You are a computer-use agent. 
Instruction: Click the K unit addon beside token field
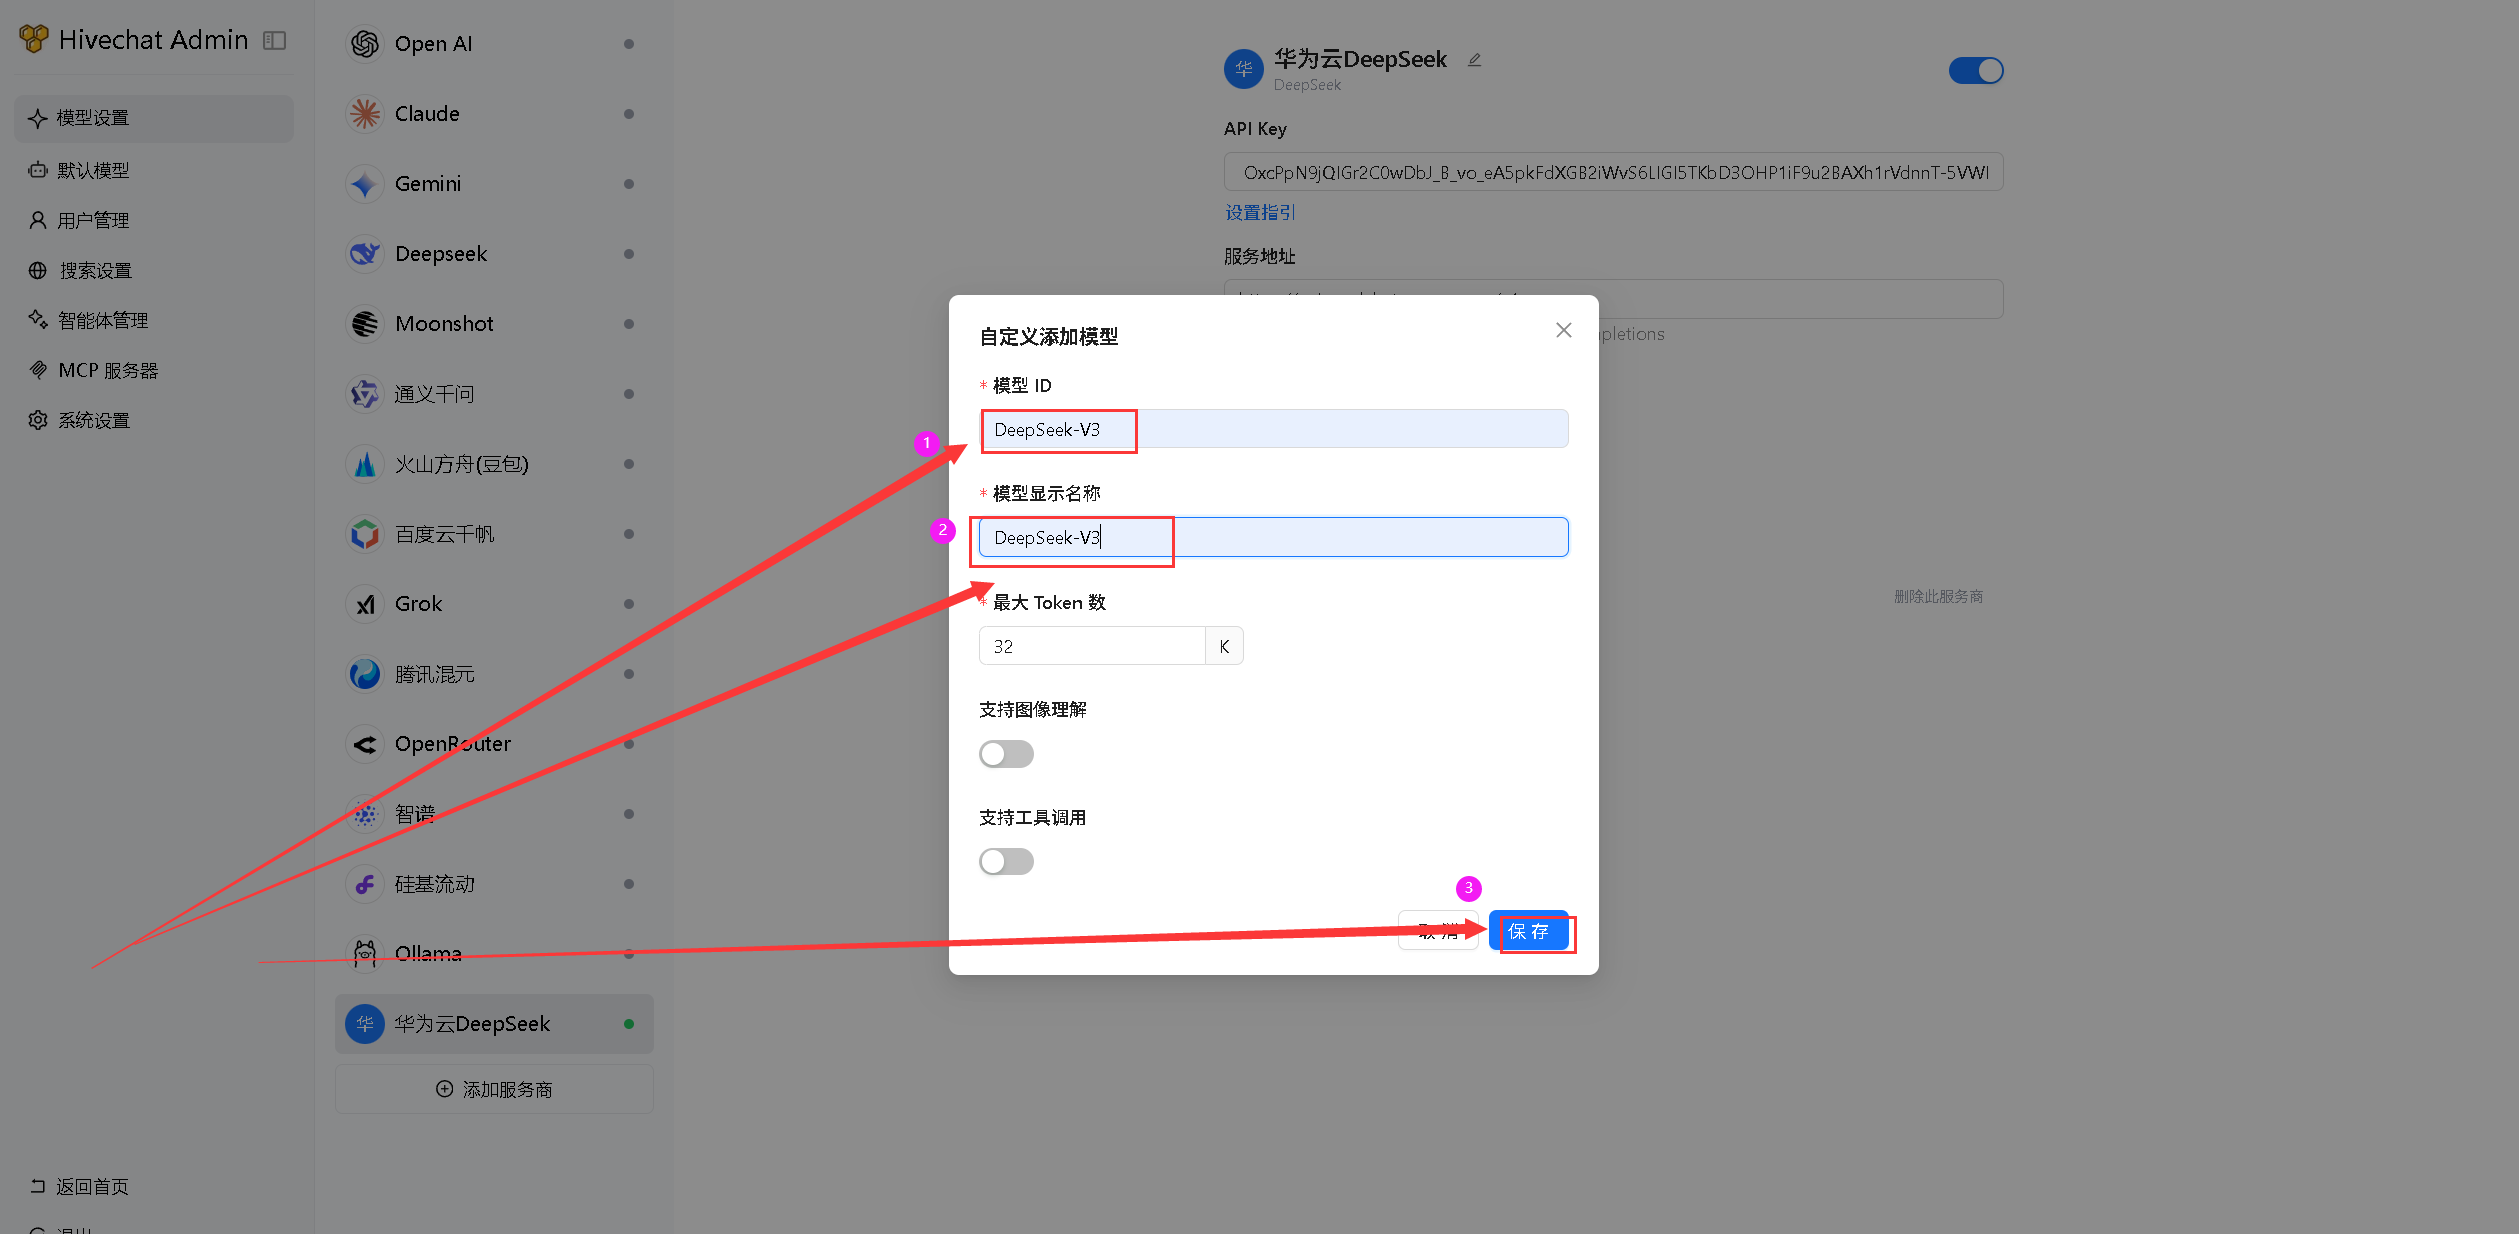tap(1224, 646)
